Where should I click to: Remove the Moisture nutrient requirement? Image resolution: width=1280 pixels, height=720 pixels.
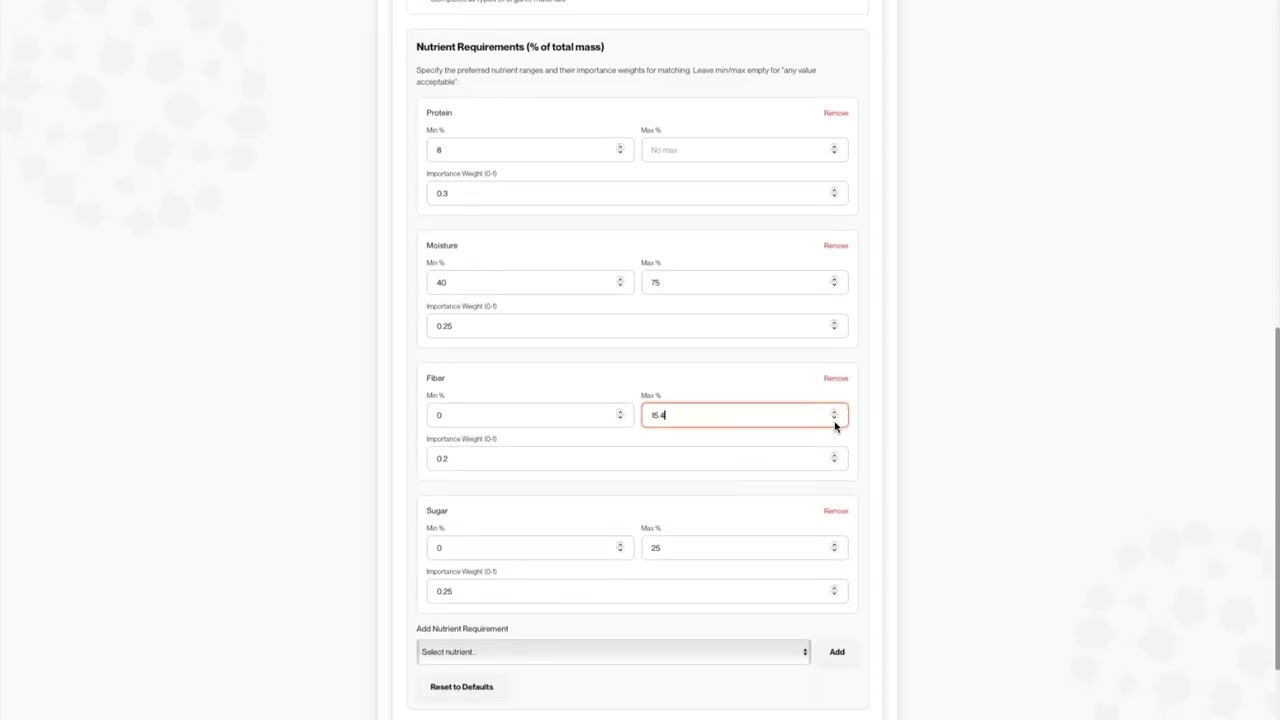(x=835, y=246)
